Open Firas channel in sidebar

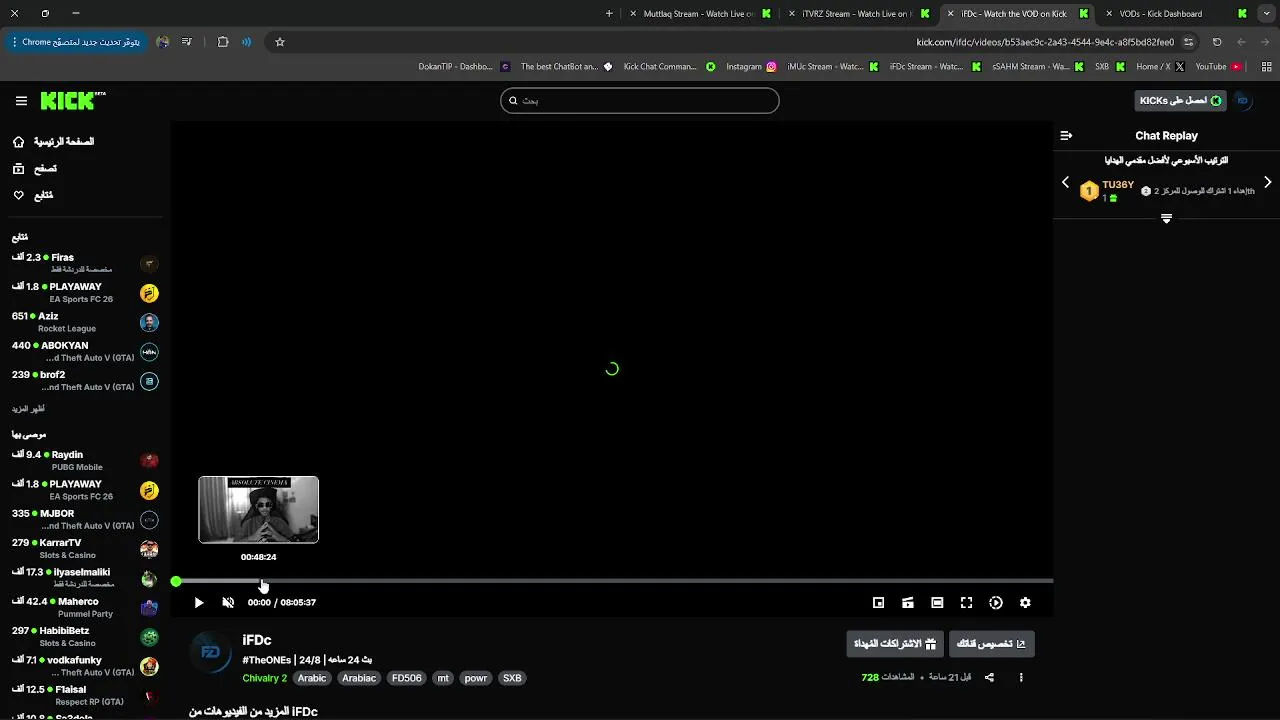coord(84,263)
